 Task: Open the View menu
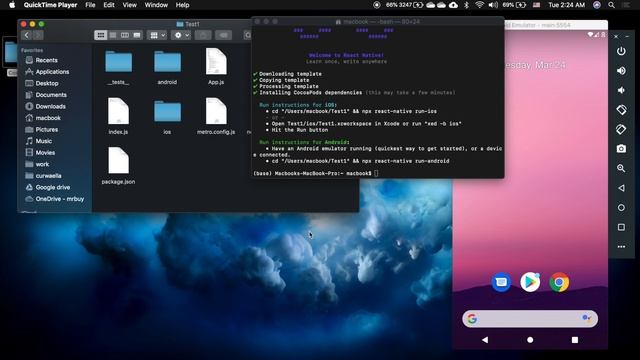129,5
